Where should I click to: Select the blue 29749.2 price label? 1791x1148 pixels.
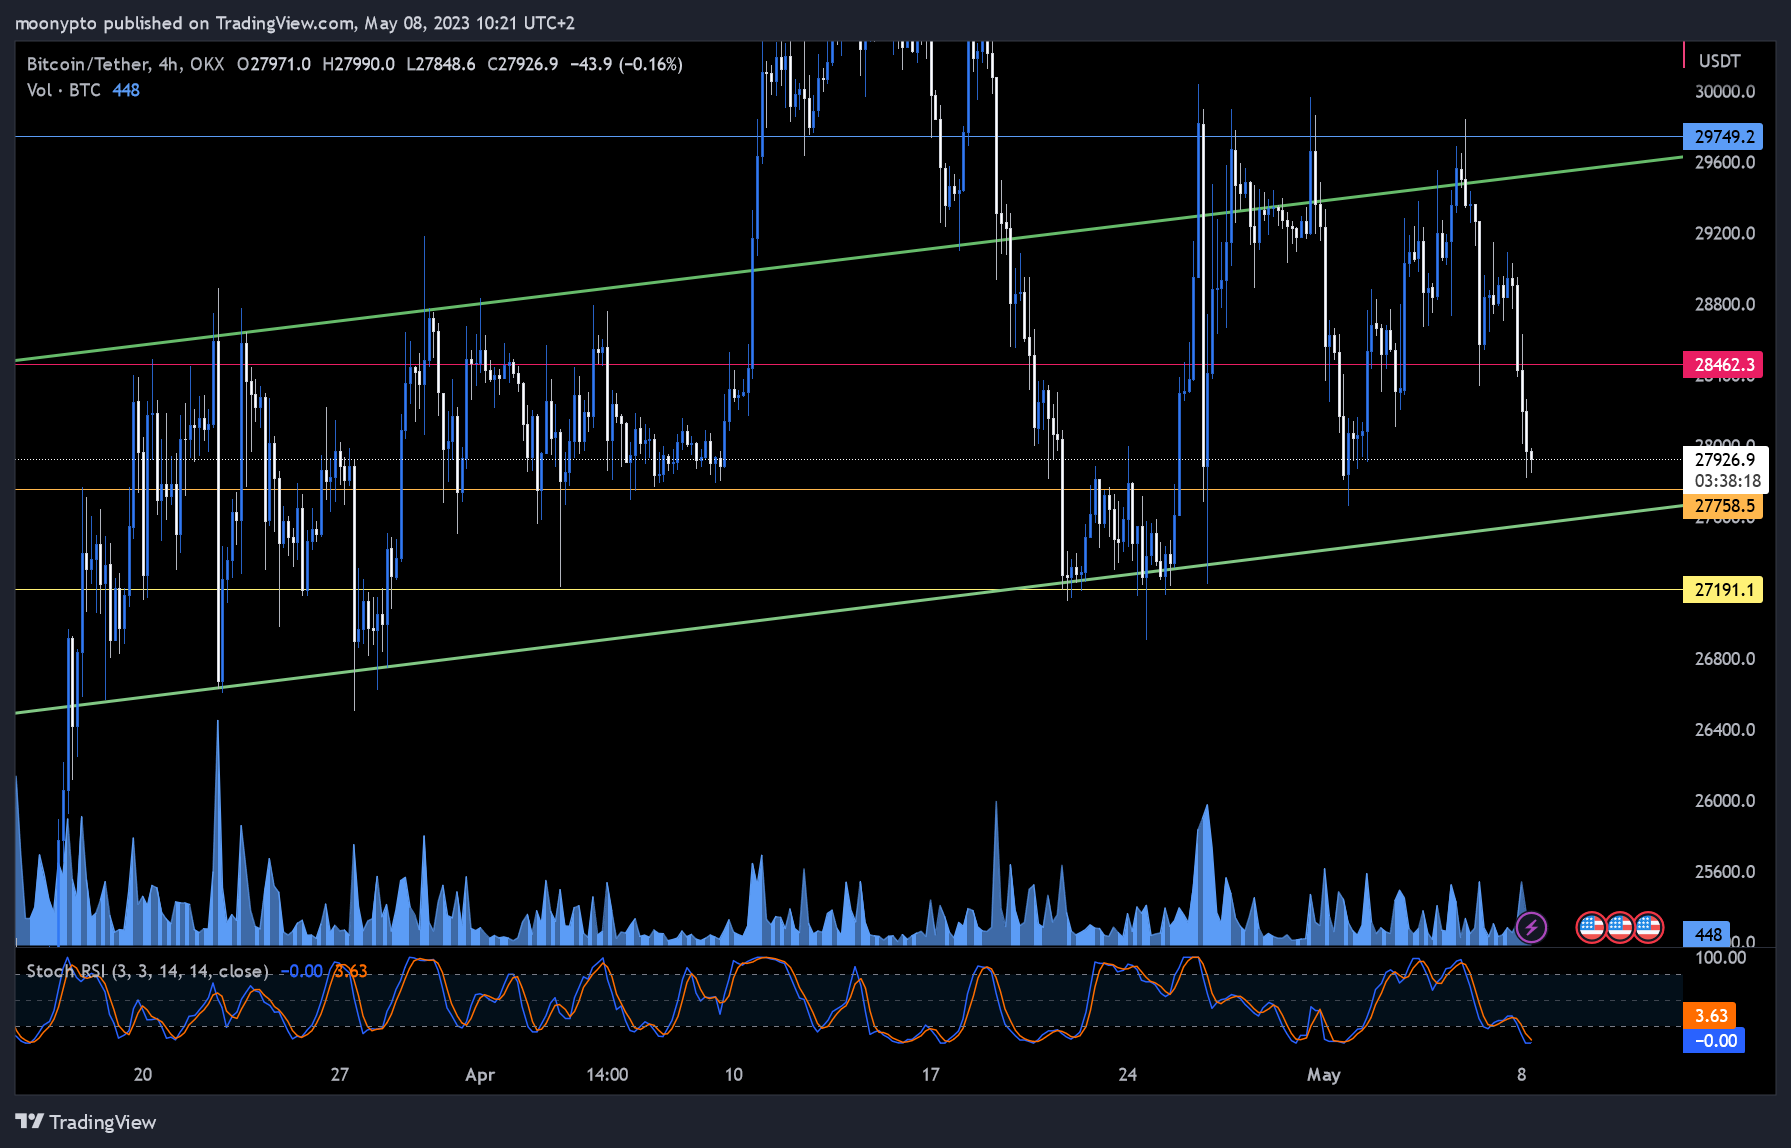tap(1723, 136)
